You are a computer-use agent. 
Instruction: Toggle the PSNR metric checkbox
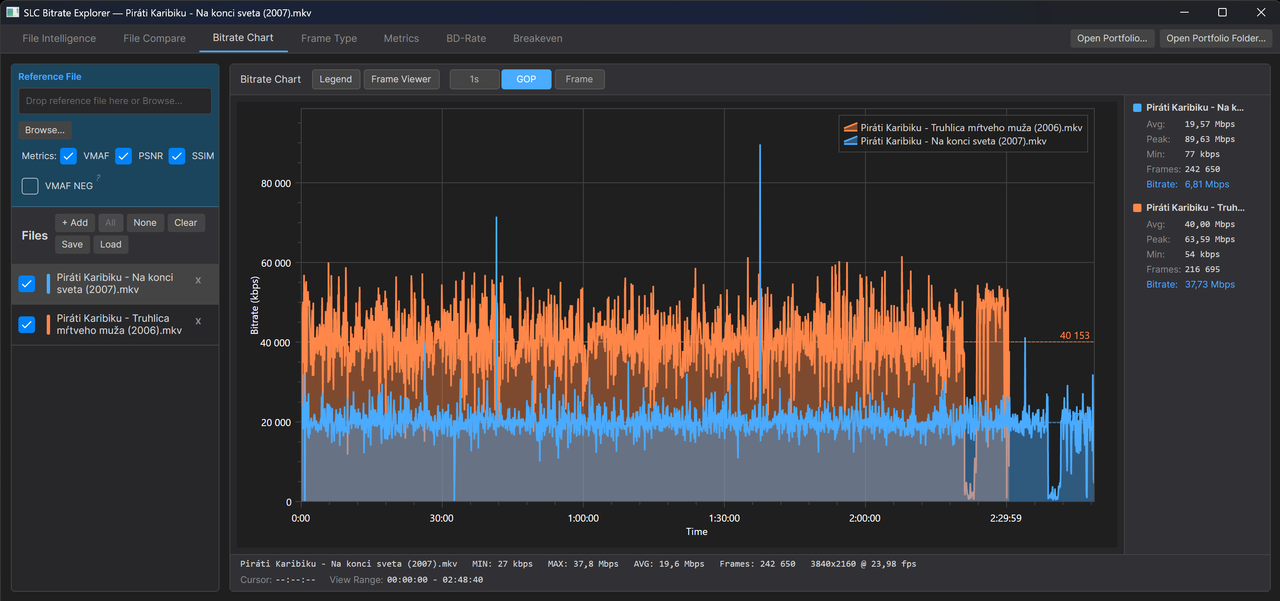(x=124, y=156)
